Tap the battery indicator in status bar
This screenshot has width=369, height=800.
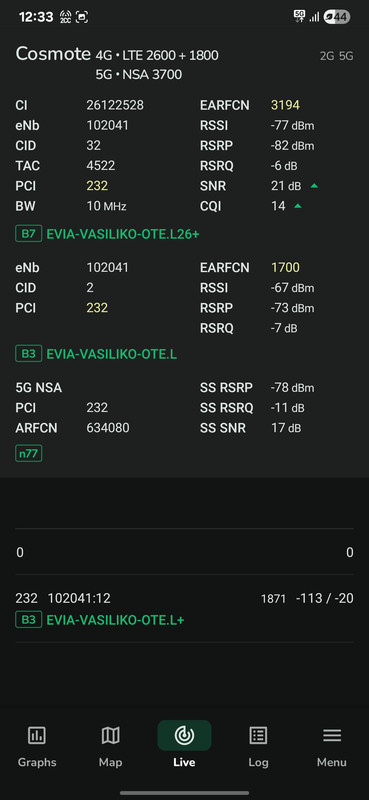337,17
